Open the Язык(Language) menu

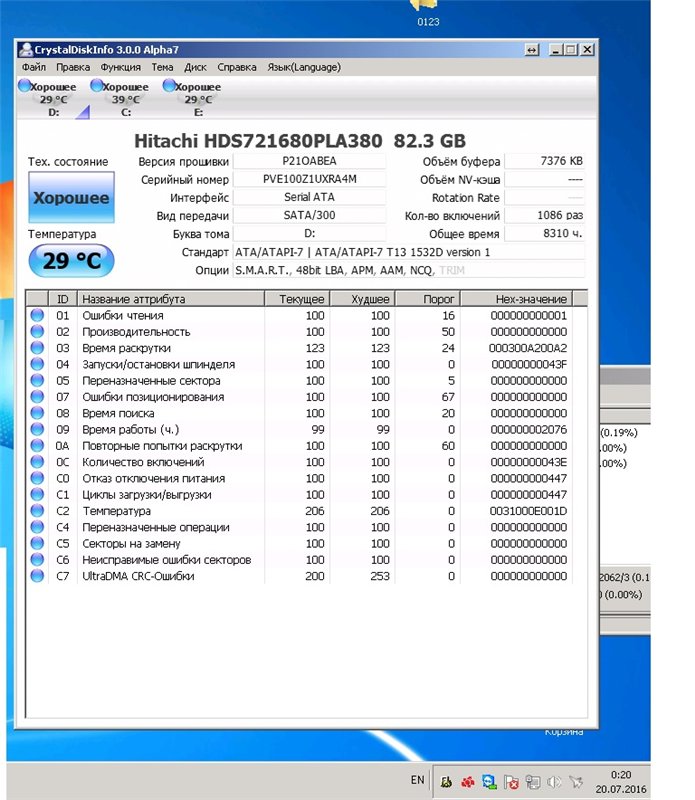click(304, 67)
